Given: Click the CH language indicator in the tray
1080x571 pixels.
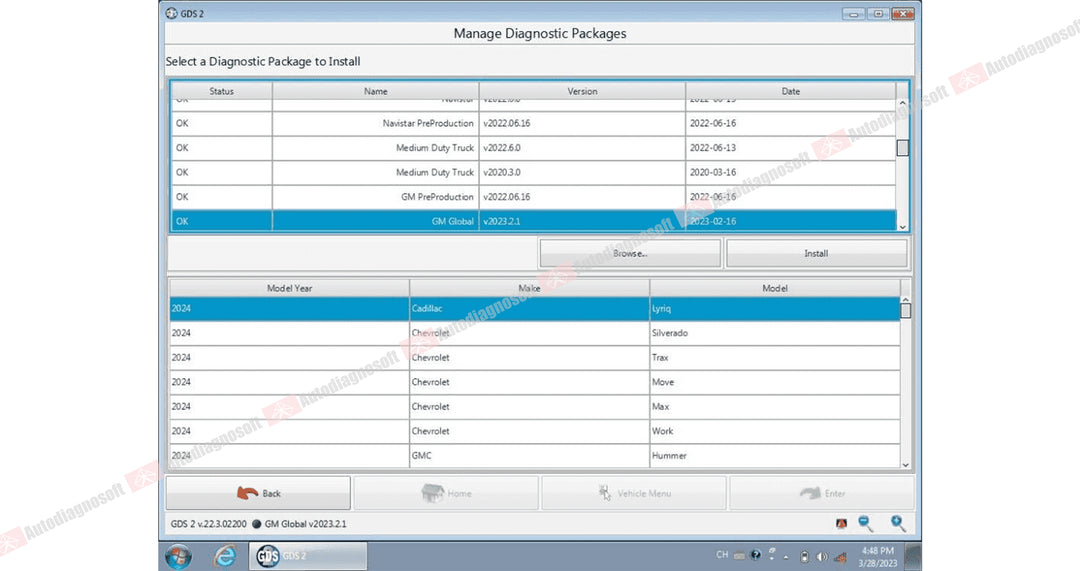Looking at the screenshot, I should 722,554.
